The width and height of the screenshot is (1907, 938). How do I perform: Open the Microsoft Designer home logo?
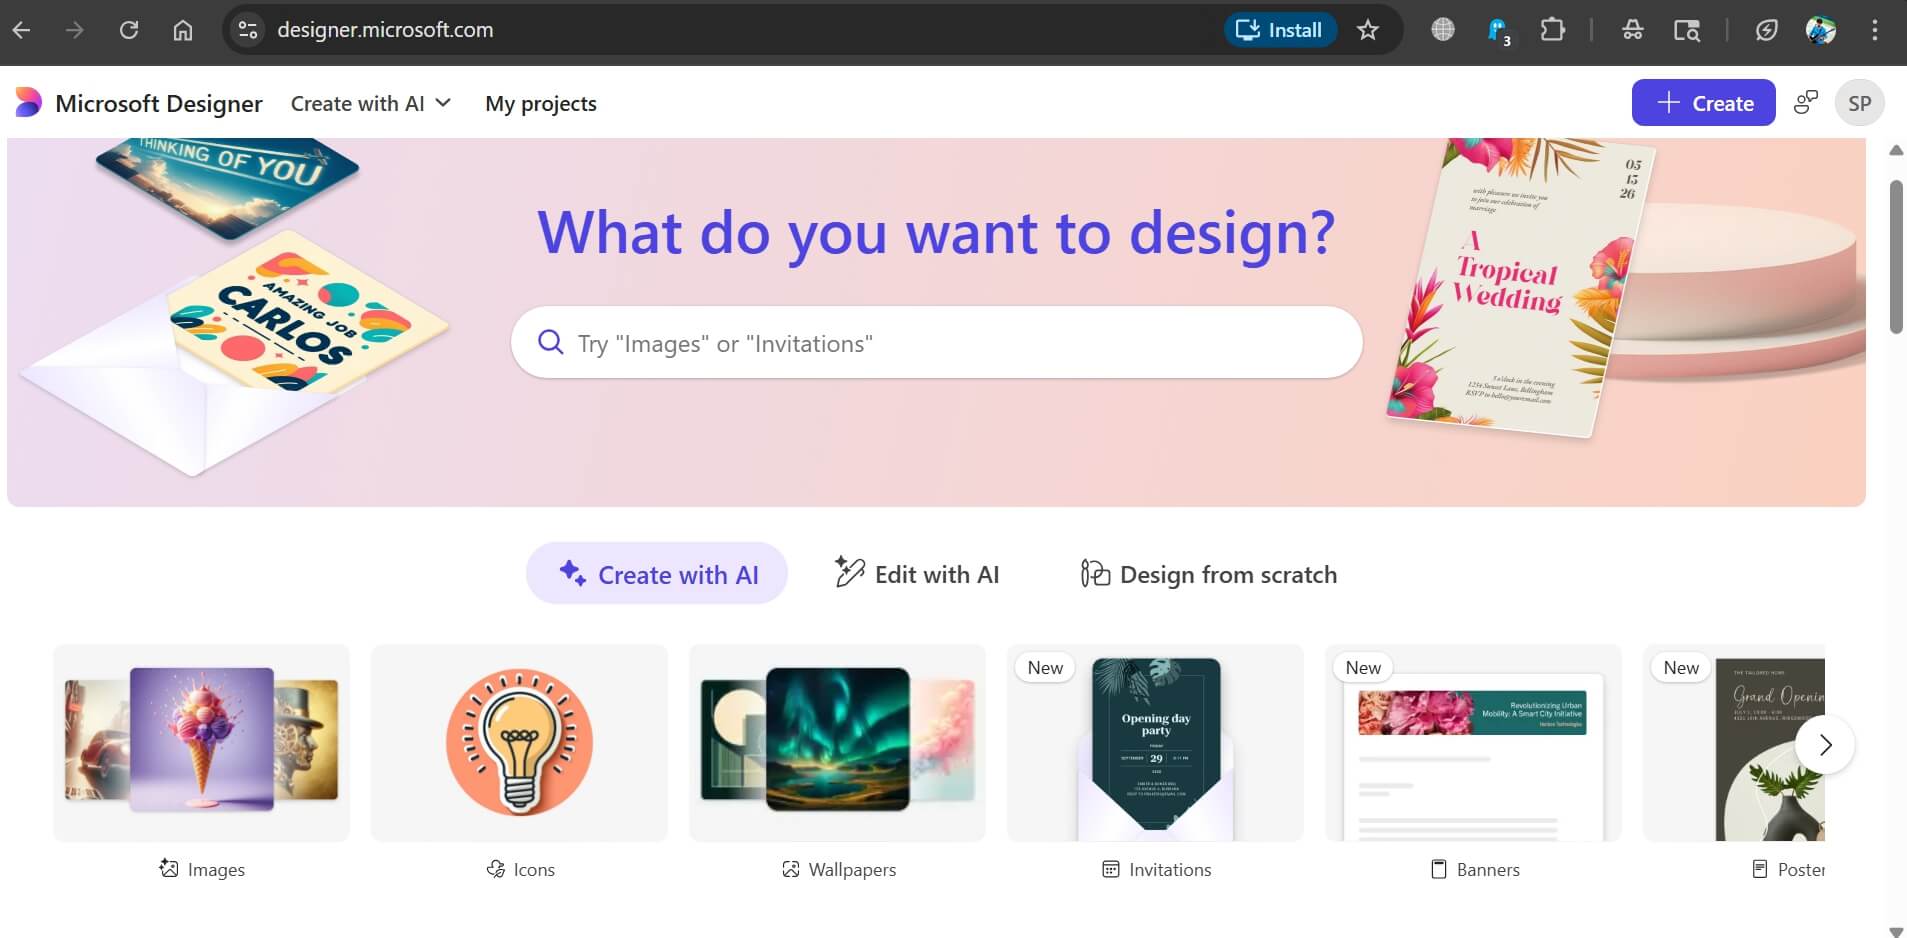tap(137, 102)
